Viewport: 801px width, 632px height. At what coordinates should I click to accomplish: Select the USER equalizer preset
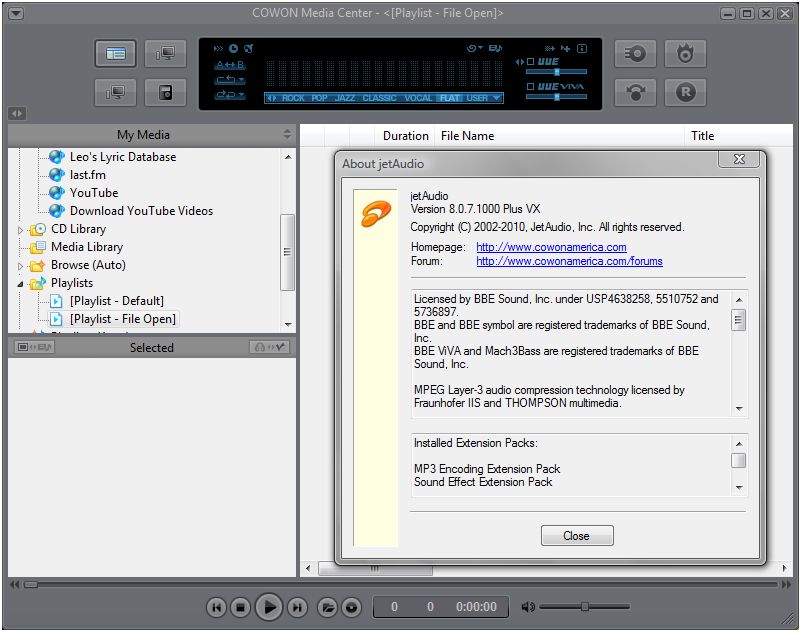coord(477,98)
